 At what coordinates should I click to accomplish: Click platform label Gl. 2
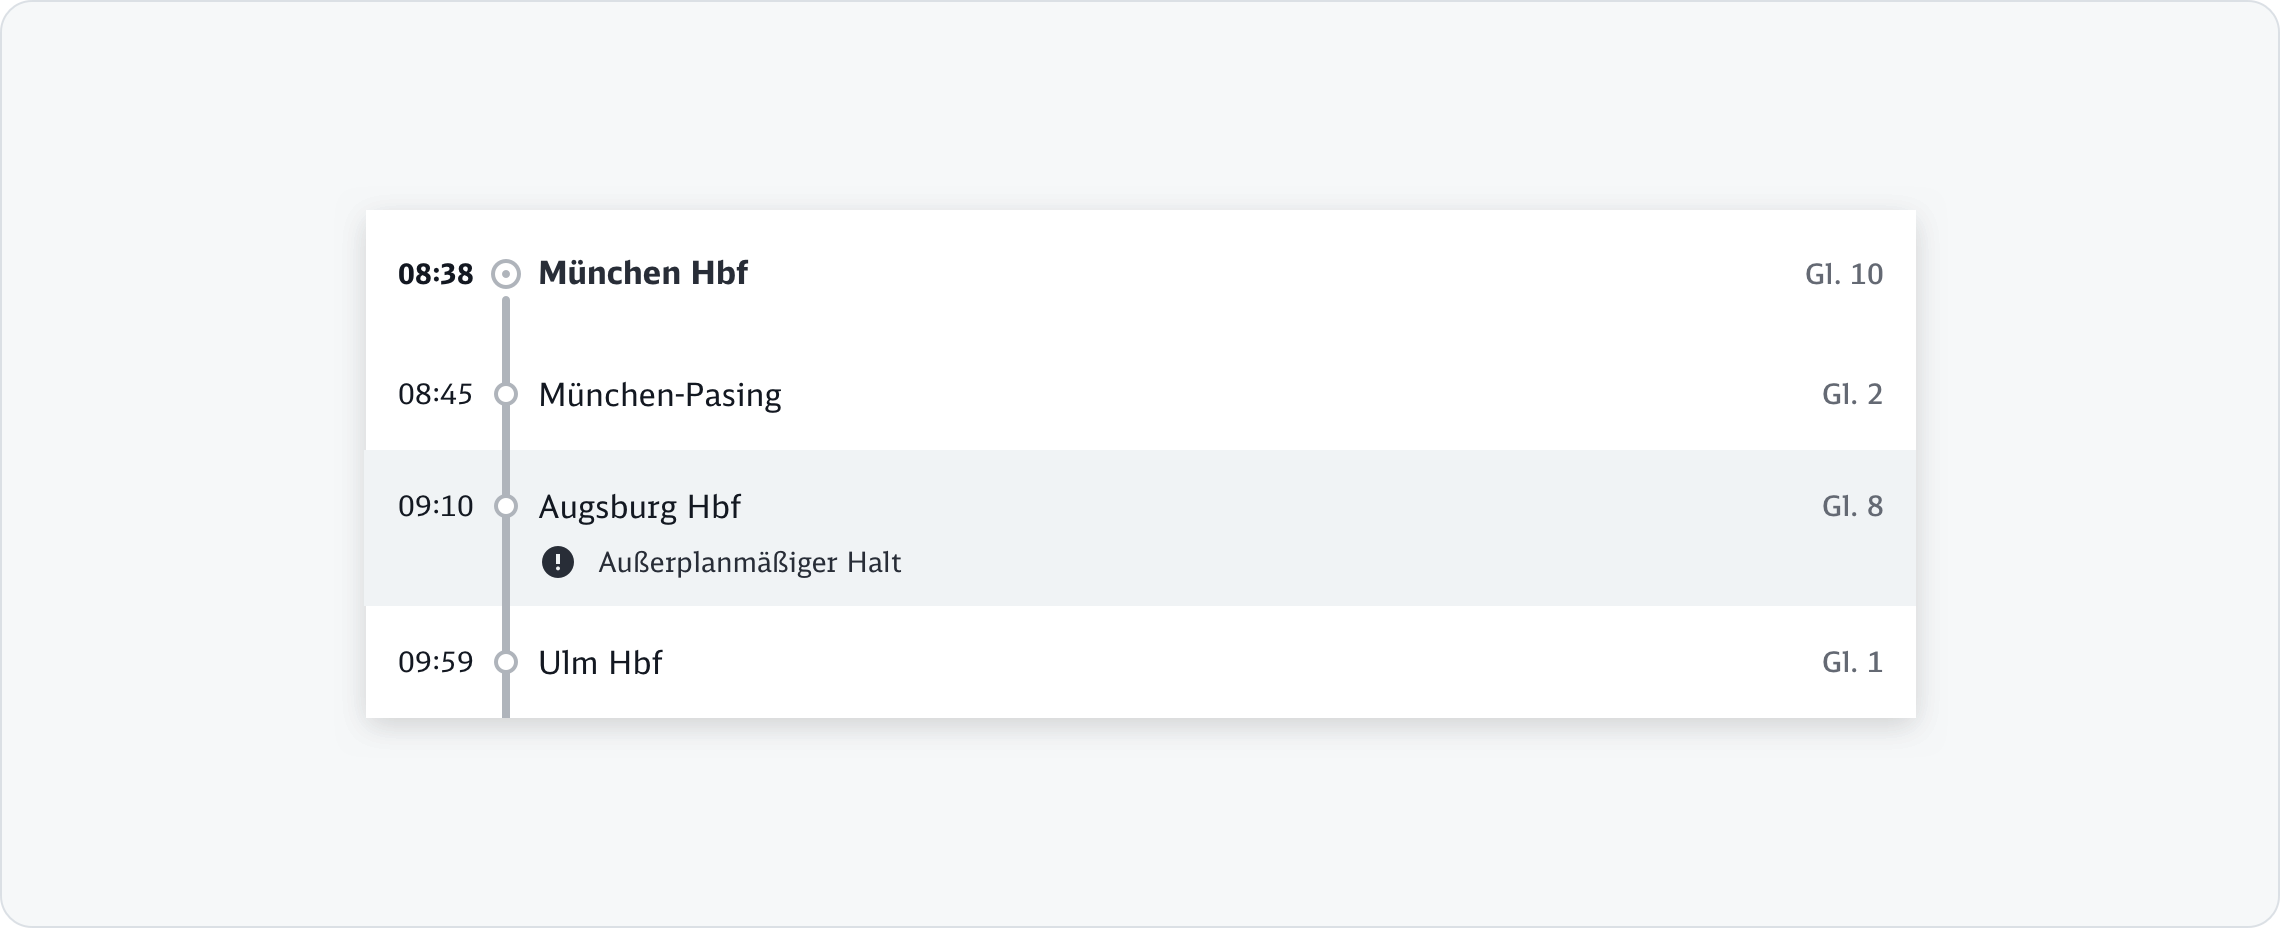coord(1852,395)
